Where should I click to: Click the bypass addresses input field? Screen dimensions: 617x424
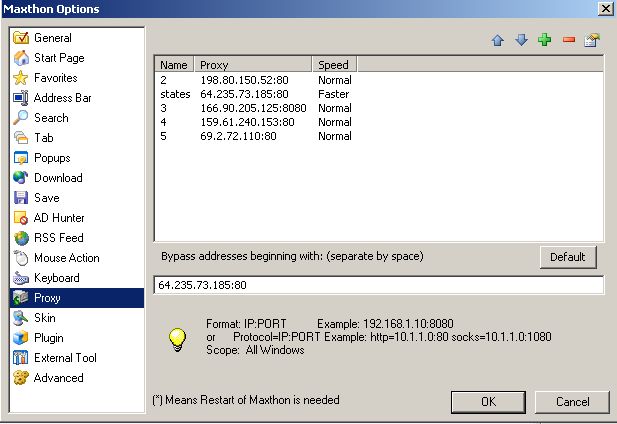379,285
